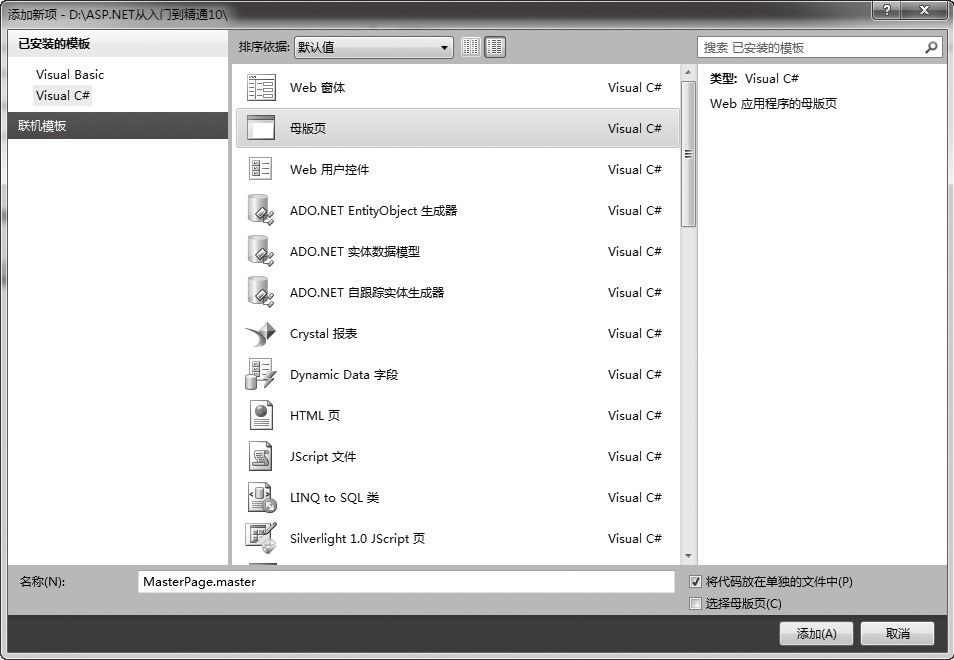Screen dimensions: 954x660
Task: Select the 母版页 template icon
Action: (261, 128)
